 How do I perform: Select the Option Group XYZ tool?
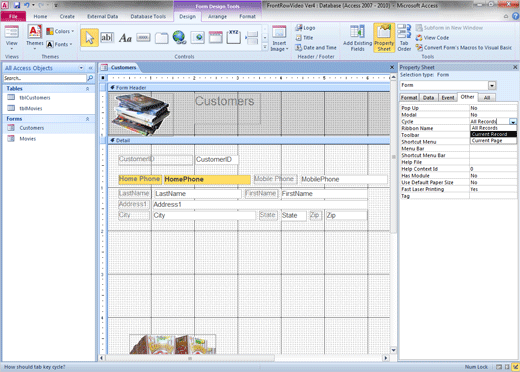coord(234,37)
